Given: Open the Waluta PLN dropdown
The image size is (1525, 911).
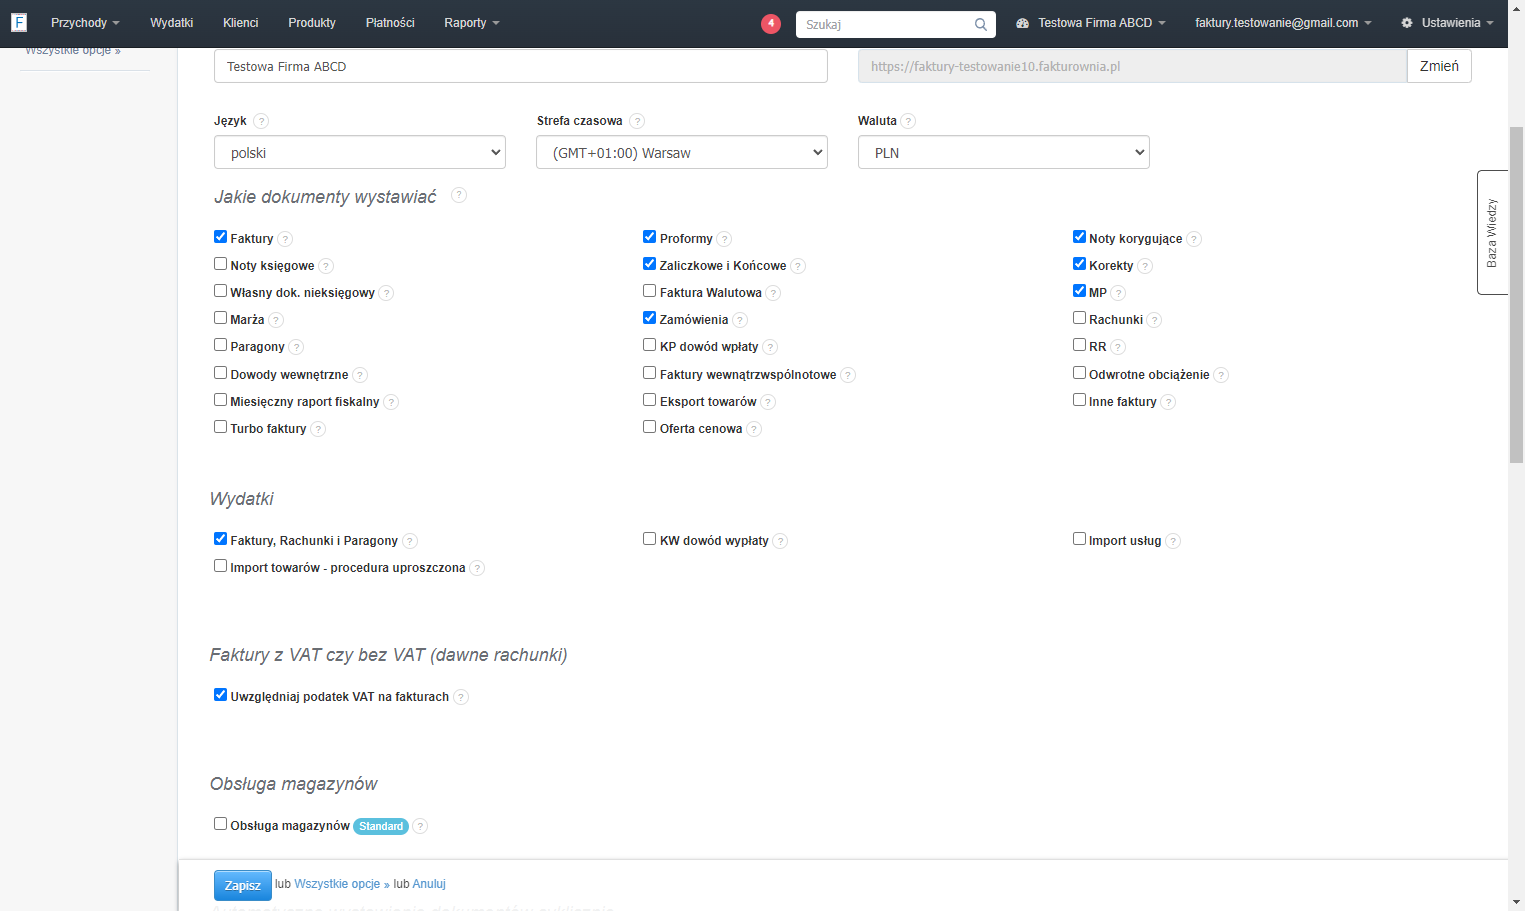Looking at the screenshot, I should pyautogui.click(x=1004, y=152).
